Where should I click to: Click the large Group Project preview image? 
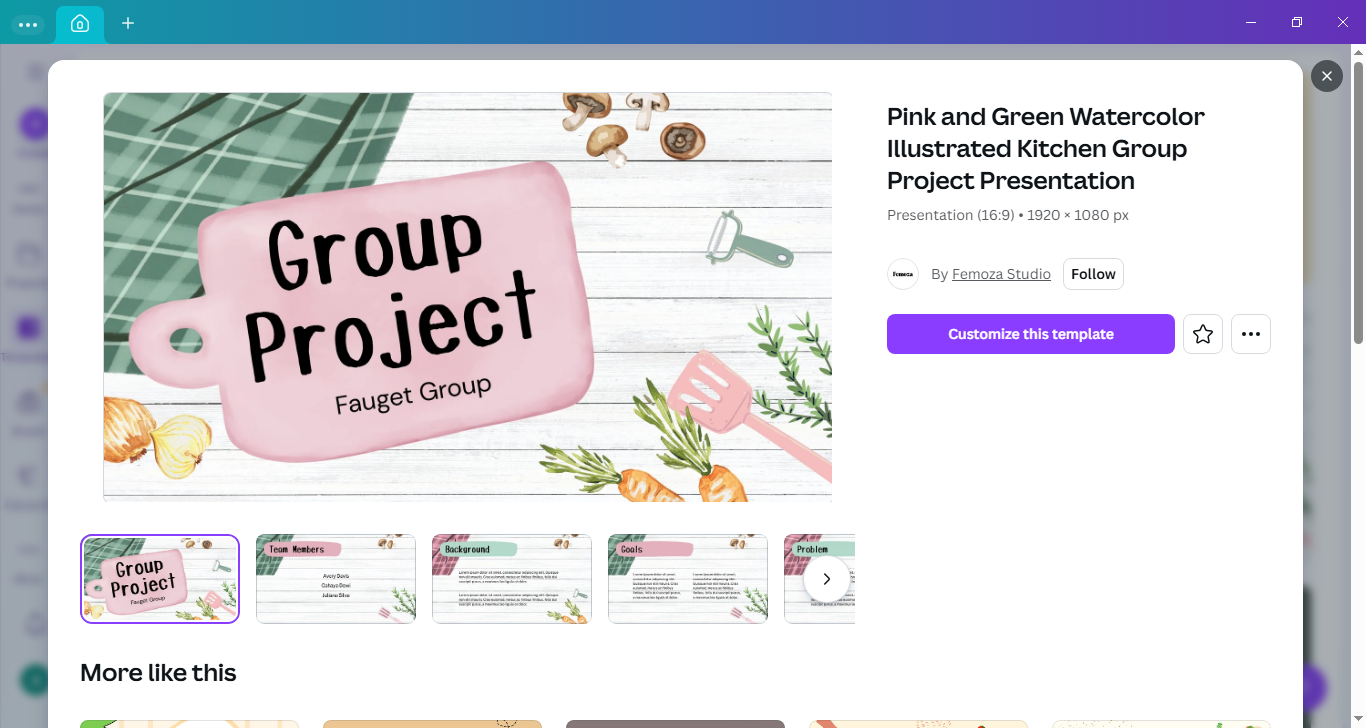click(x=468, y=297)
